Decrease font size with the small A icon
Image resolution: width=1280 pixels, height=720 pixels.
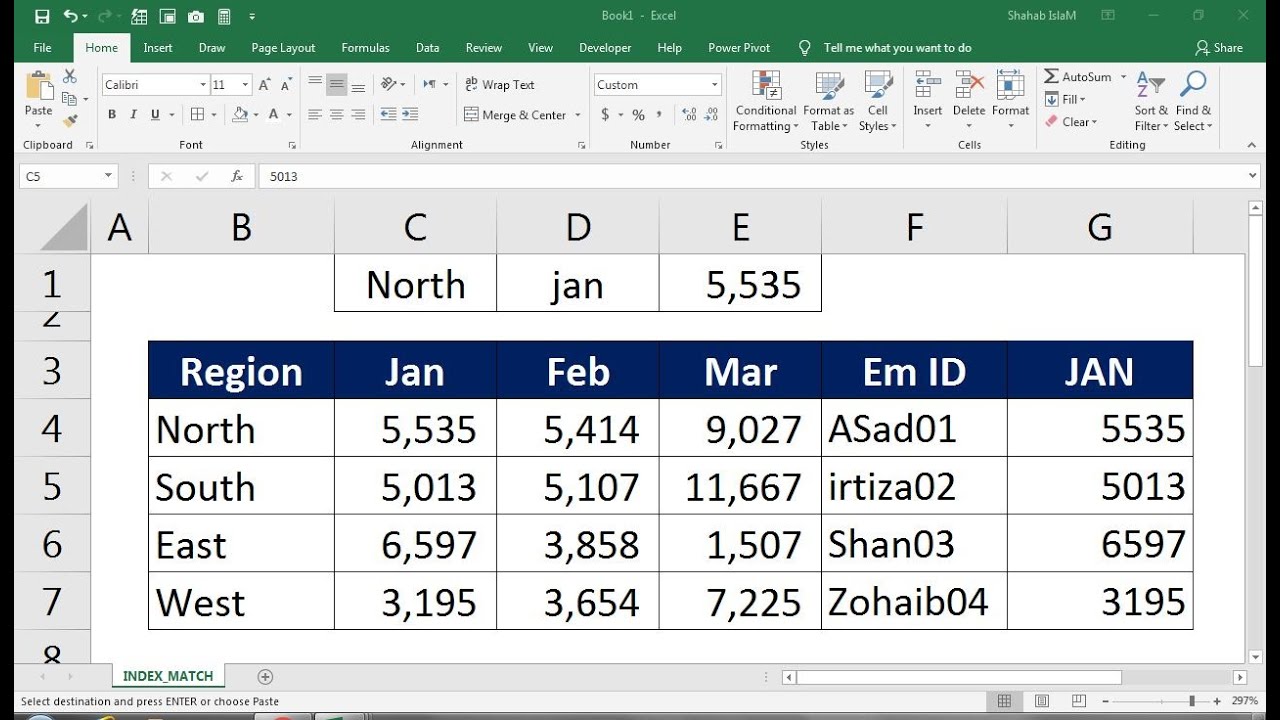(x=284, y=85)
